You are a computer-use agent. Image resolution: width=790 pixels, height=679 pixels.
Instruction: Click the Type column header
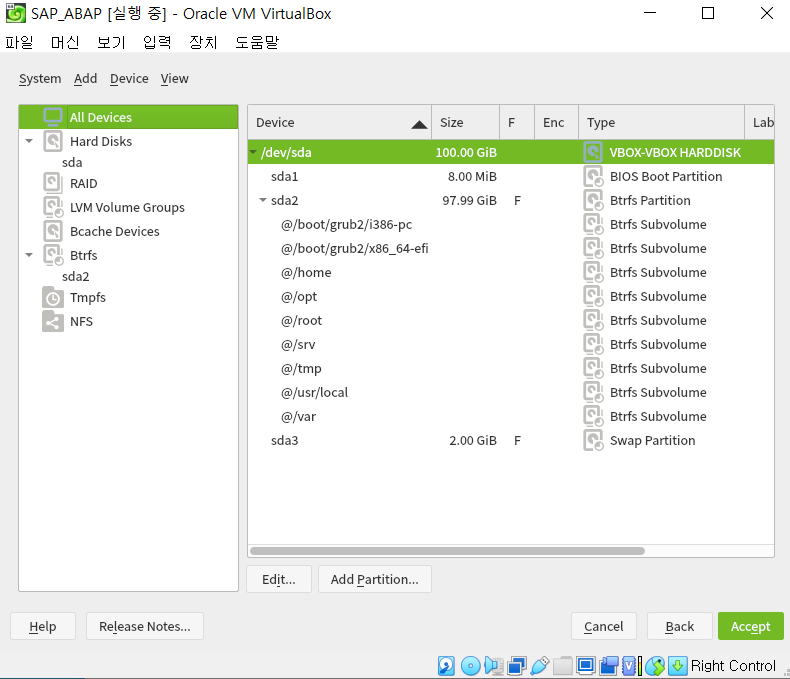661,122
